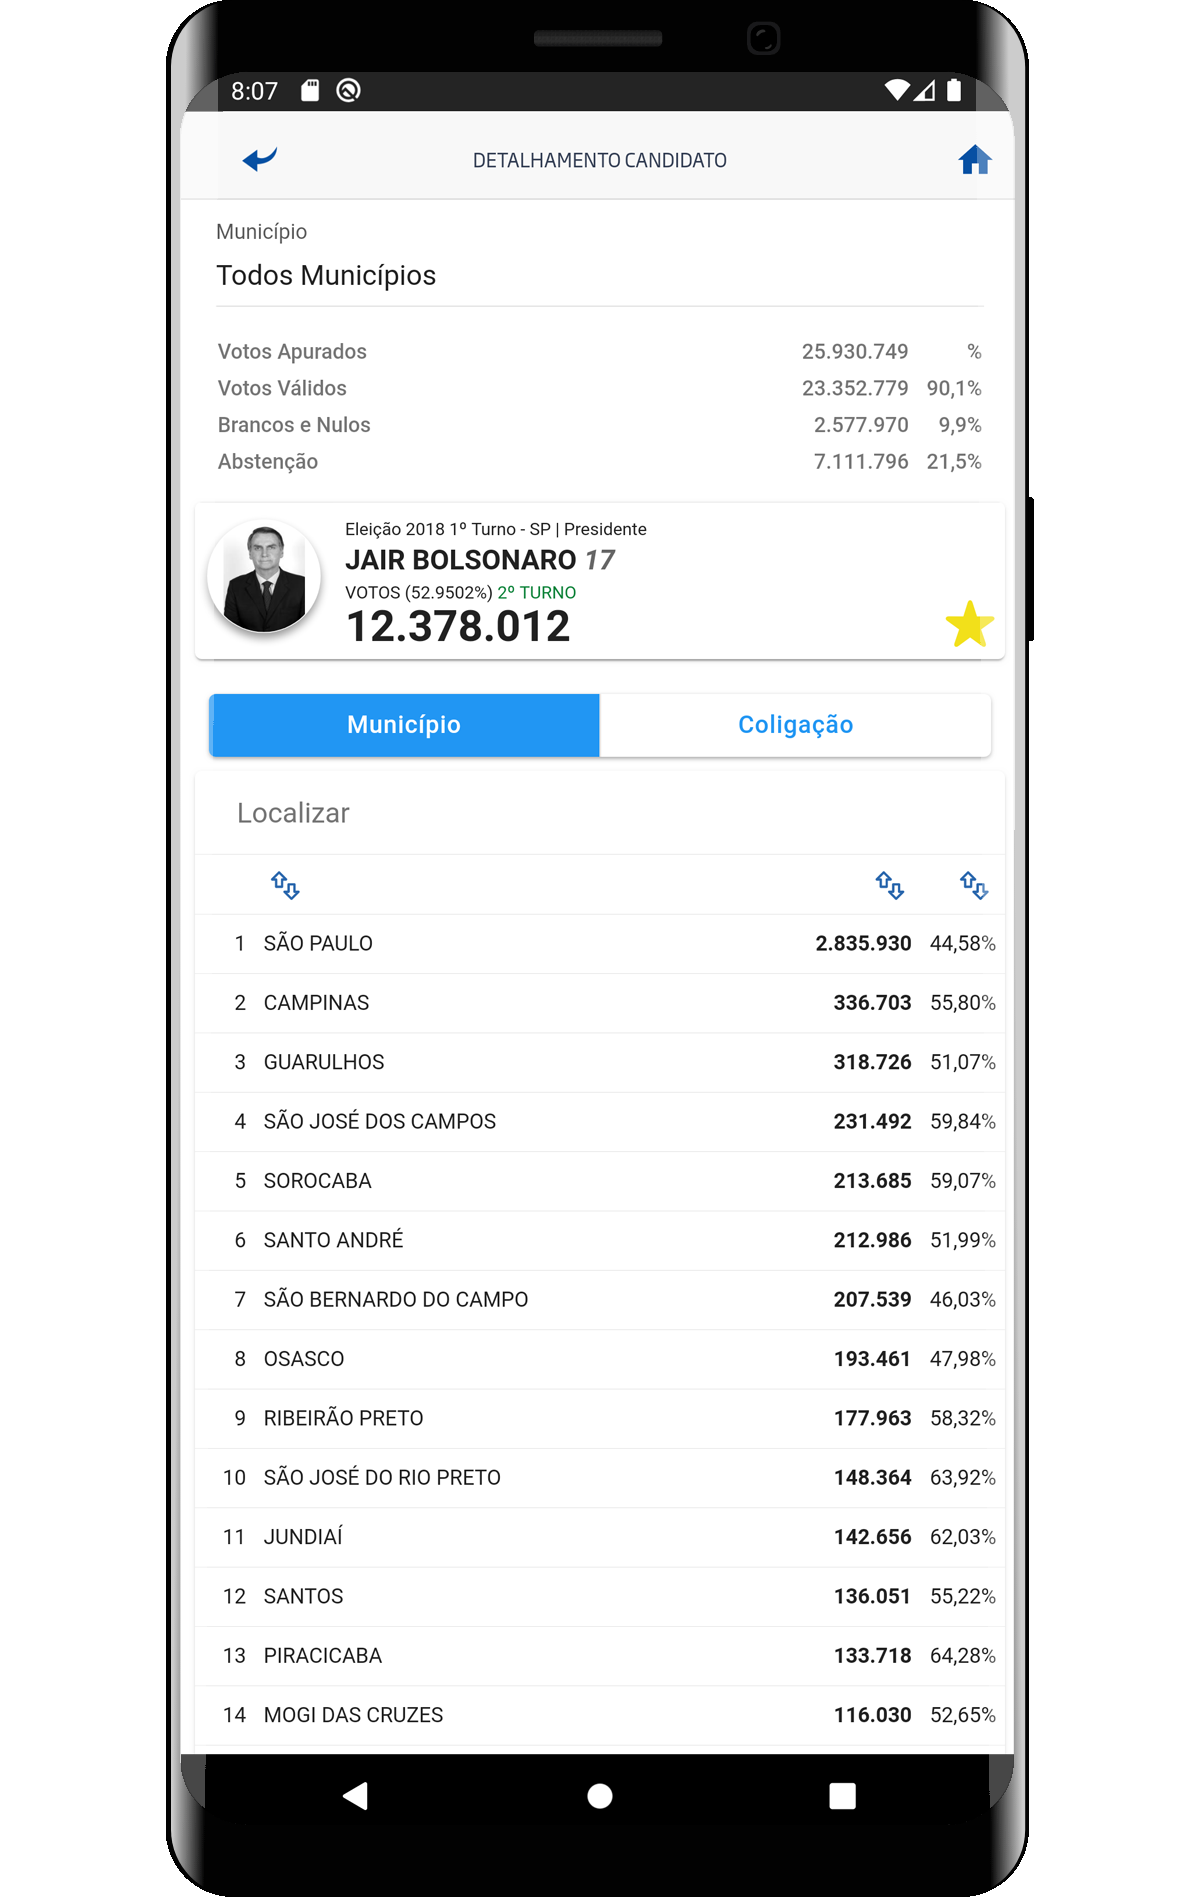Sort list by percentage column

coord(973,885)
